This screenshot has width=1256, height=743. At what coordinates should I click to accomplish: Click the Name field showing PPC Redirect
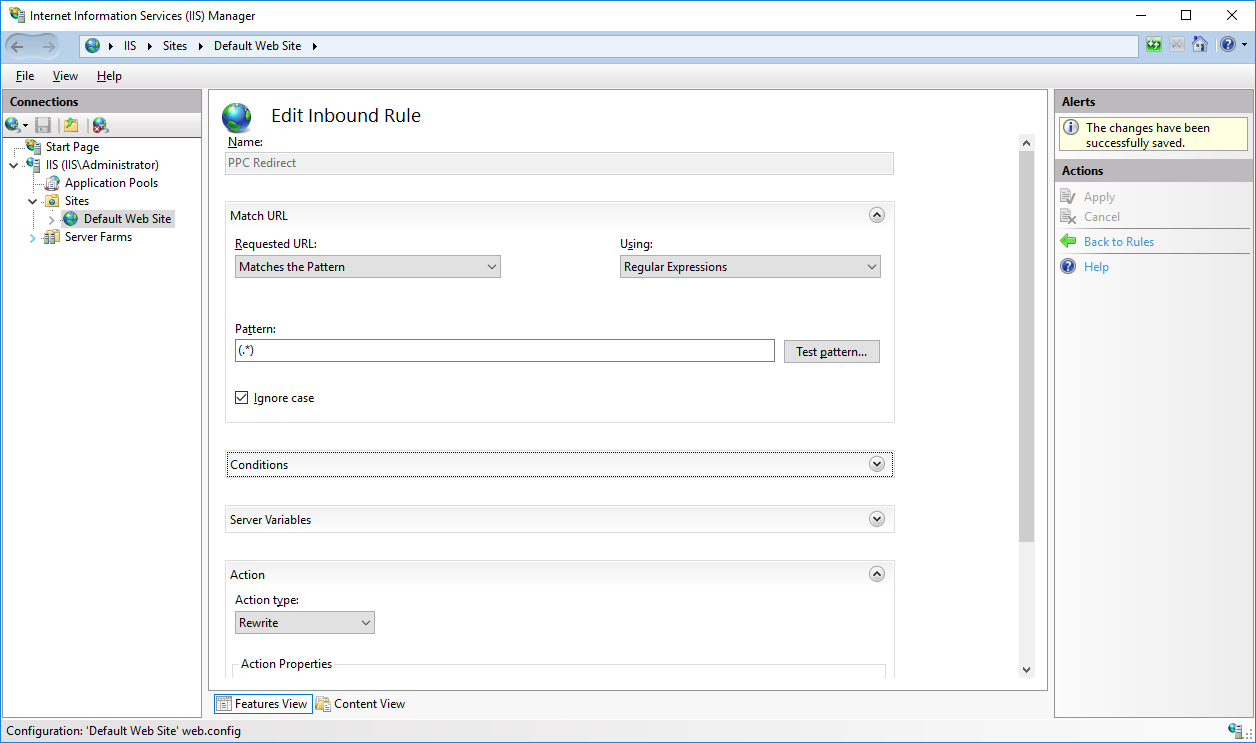pos(560,163)
